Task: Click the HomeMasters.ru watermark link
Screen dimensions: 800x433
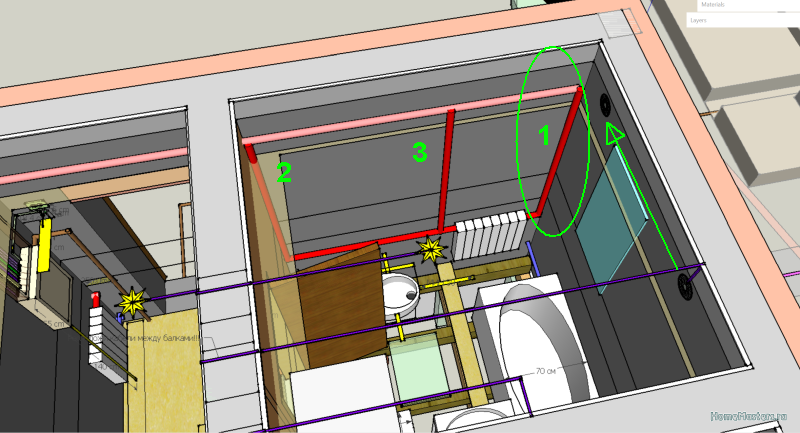Action: 752,417
